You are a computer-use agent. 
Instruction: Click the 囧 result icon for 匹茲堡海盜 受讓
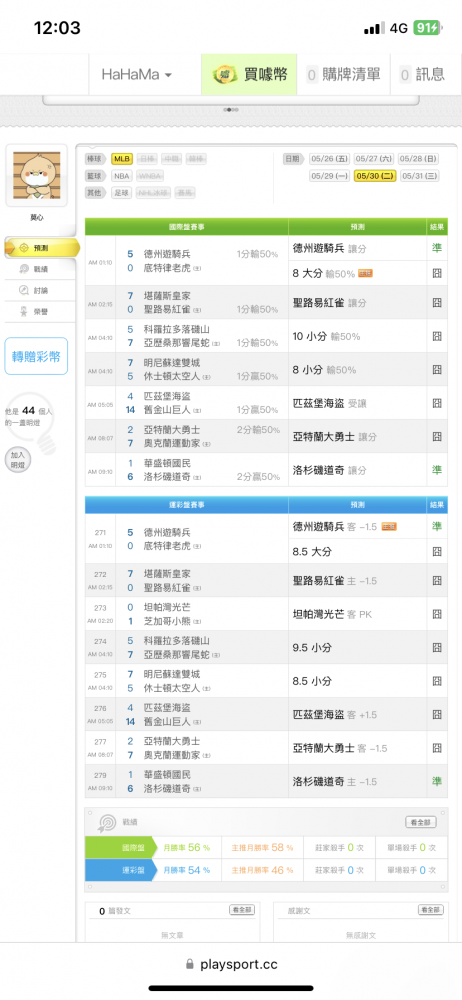[437, 403]
